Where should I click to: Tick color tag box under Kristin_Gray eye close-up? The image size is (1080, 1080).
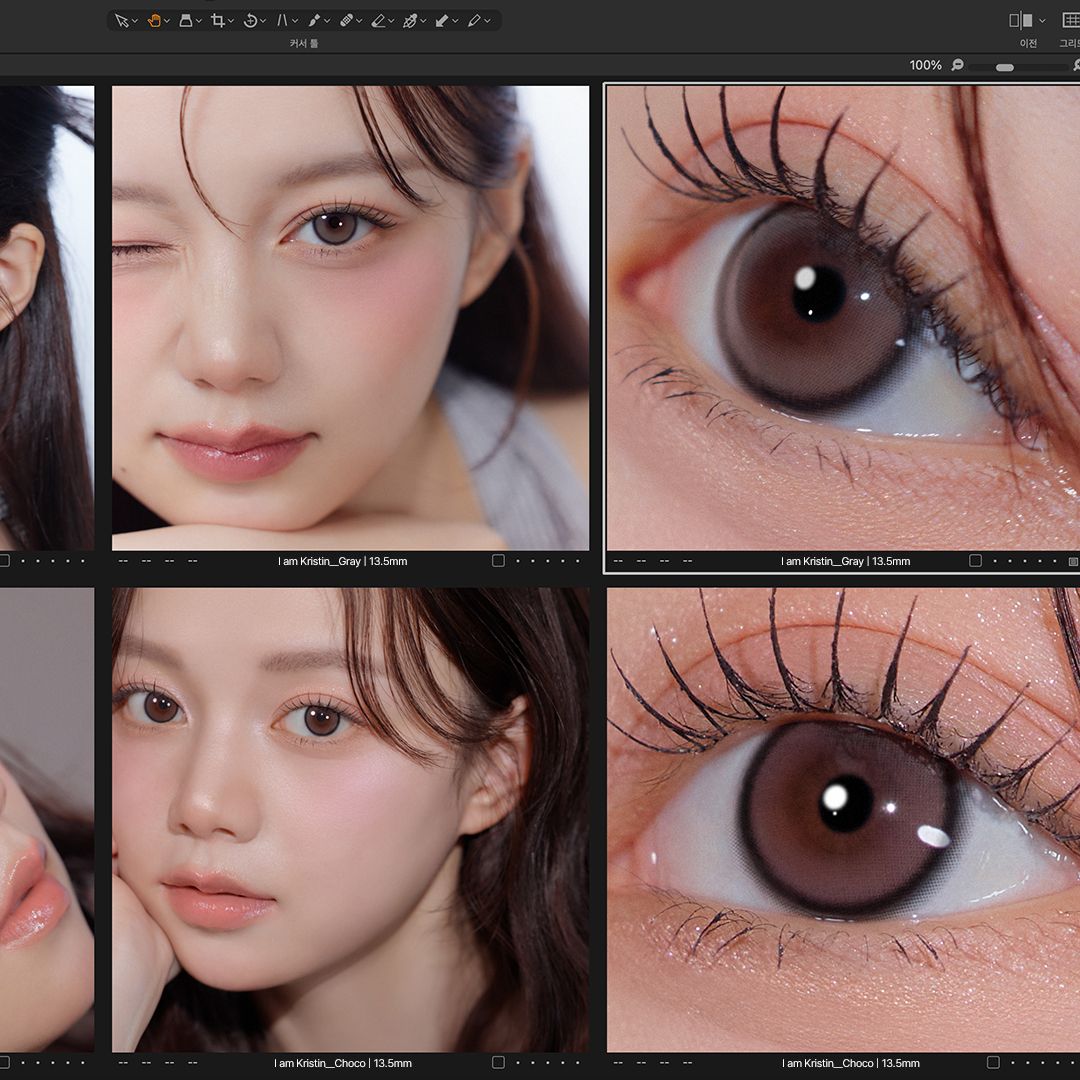click(x=975, y=561)
